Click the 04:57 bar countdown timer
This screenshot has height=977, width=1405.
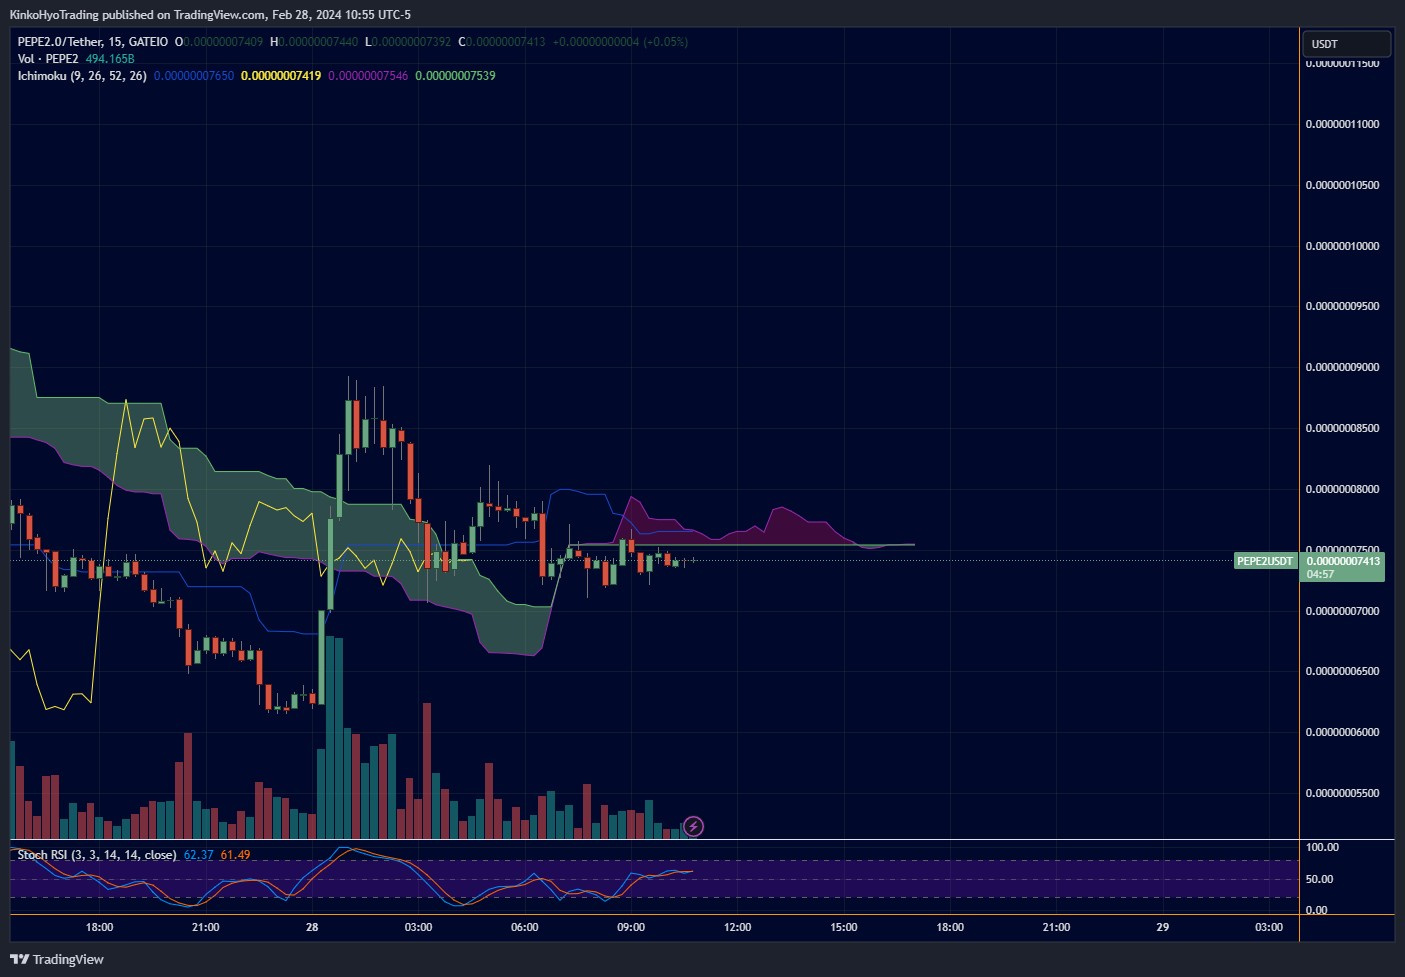click(1320, 574)
